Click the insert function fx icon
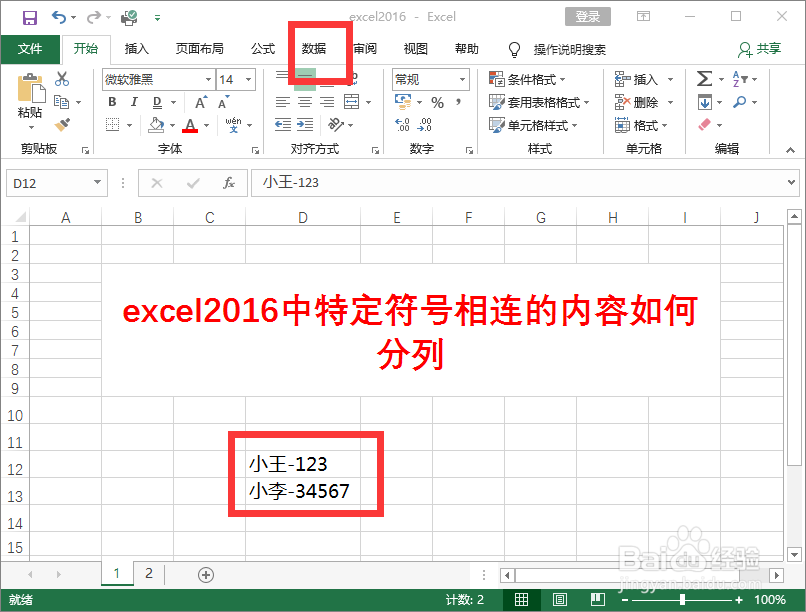Image resolution: width=806 pixels, height=612 pixels. point(229,183)
